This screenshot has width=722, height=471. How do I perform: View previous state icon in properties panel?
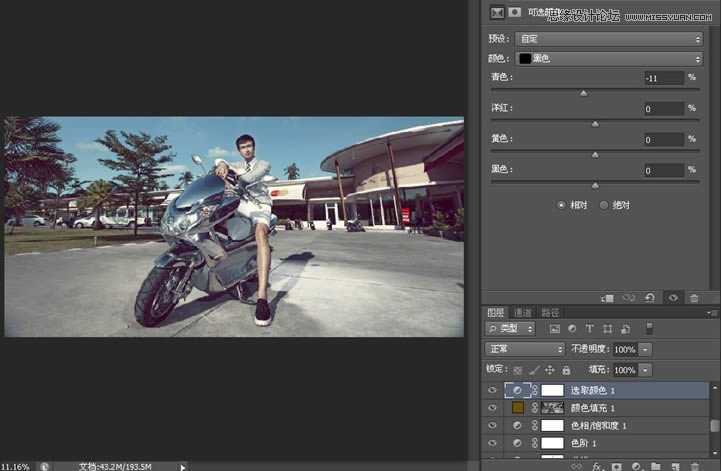click(x=629, y=298)
